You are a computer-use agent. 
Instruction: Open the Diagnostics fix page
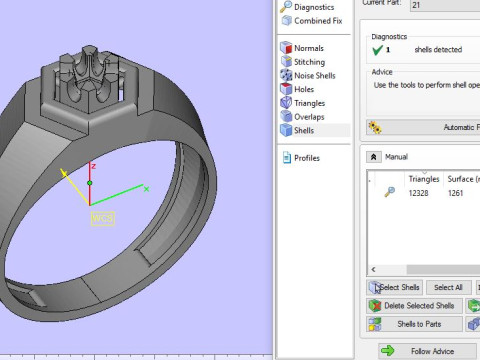click(307, 7)
